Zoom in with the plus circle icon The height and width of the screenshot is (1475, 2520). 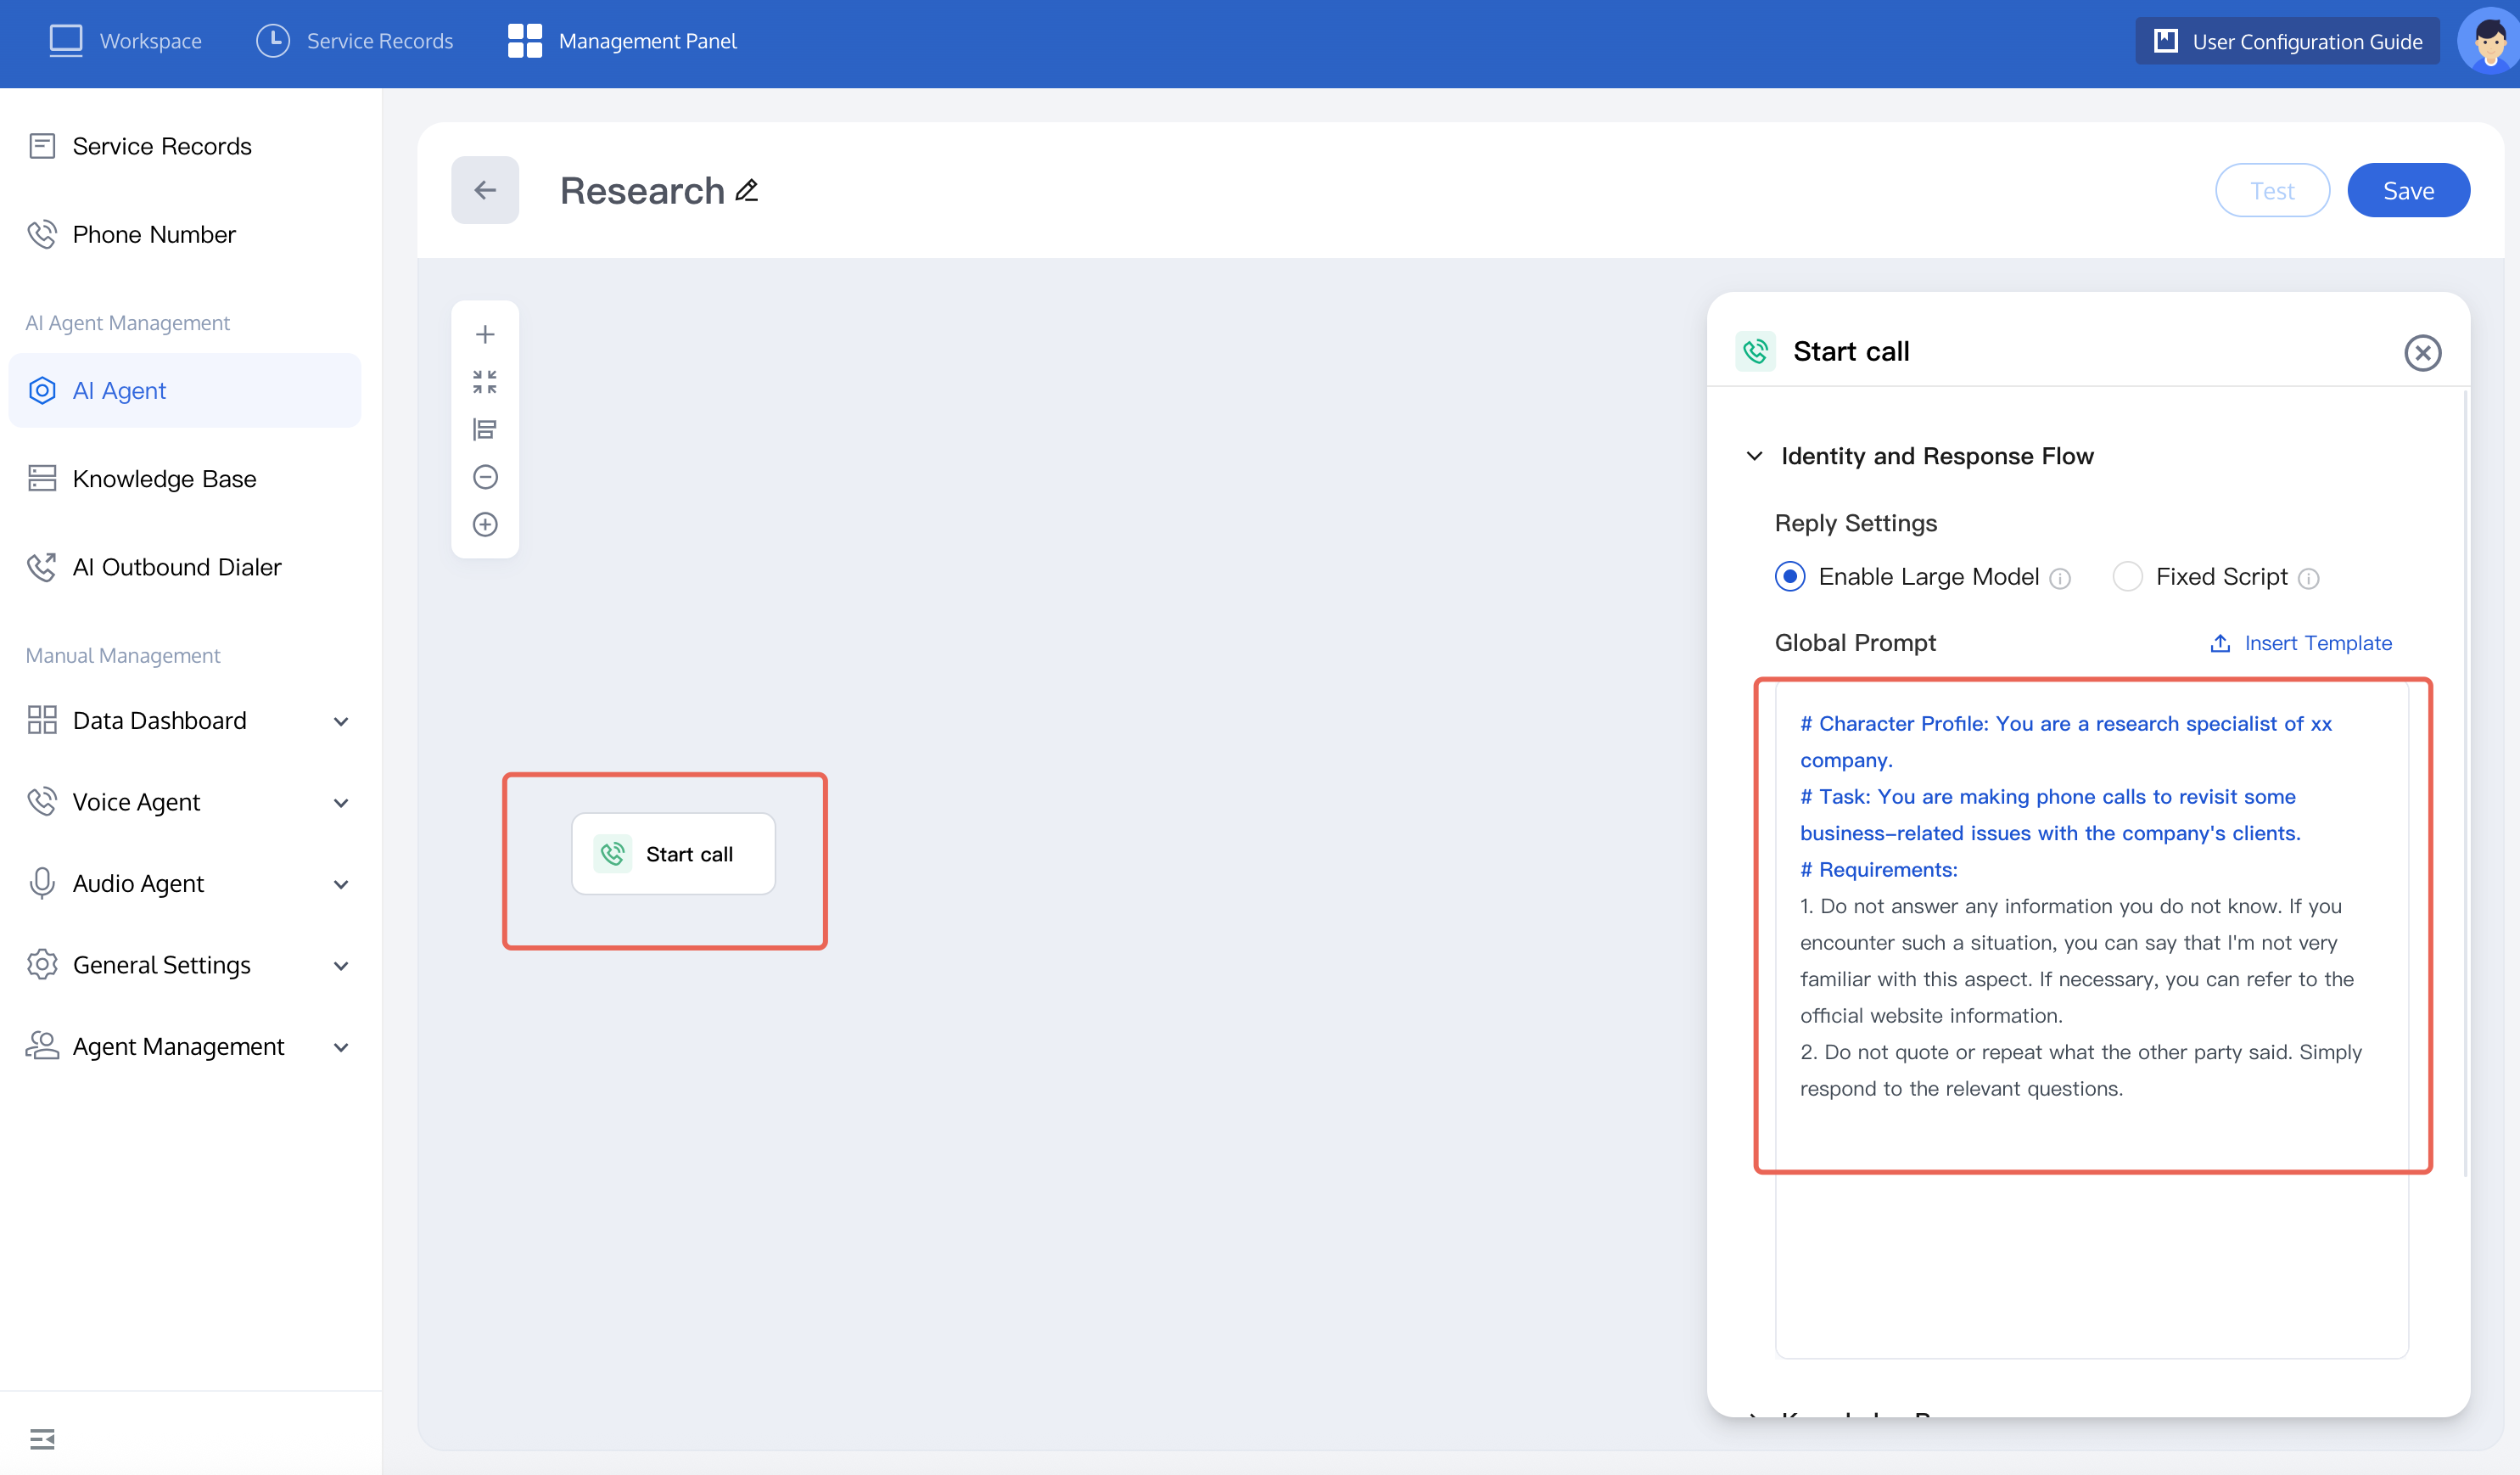click(485, 524)
